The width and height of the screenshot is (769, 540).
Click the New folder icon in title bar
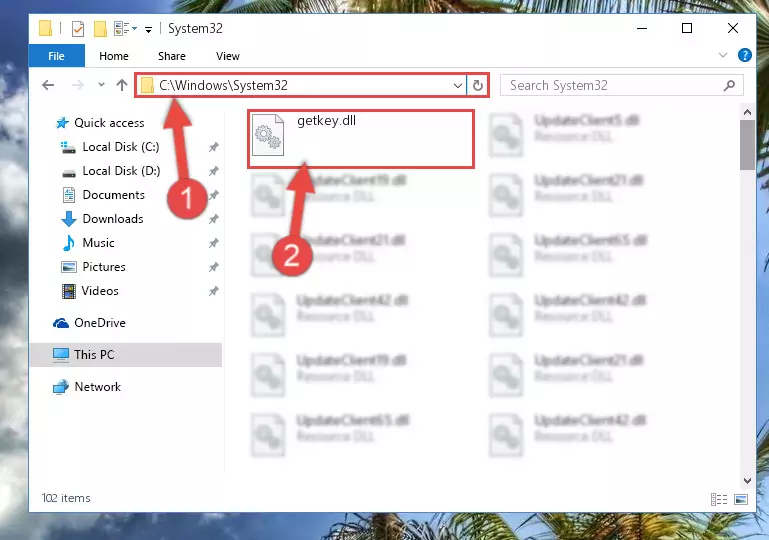coord(100,29)
